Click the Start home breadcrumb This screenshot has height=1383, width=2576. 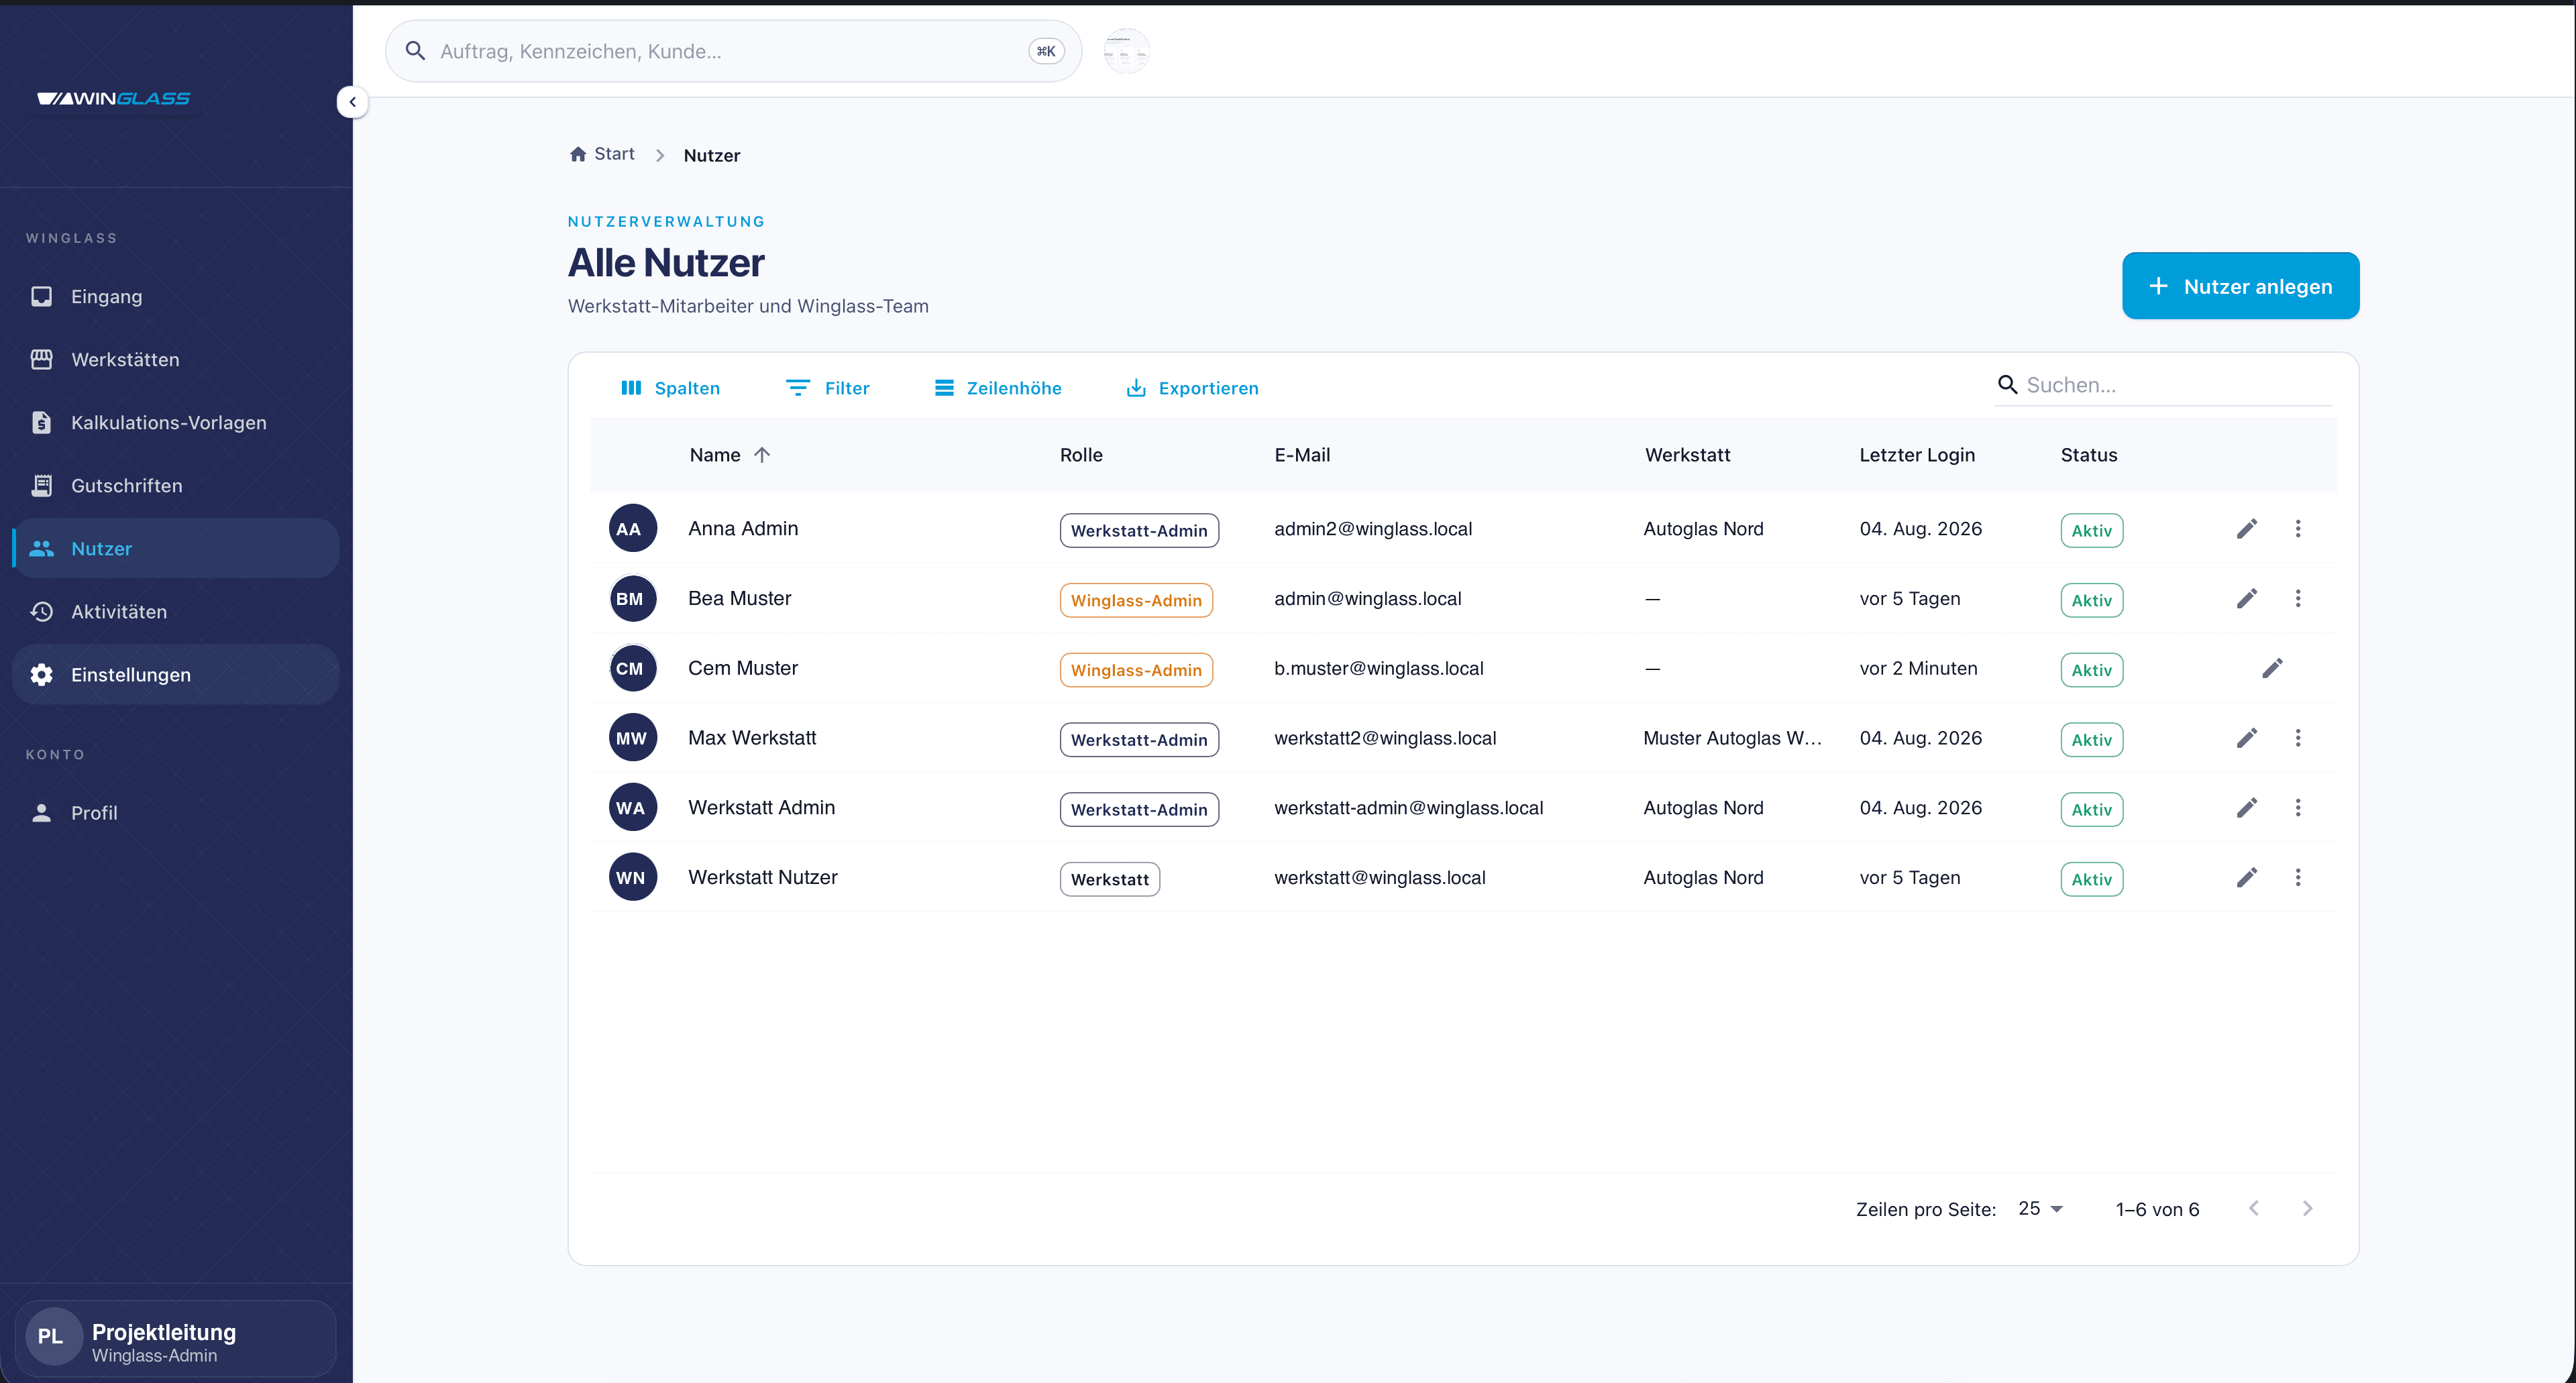(x=602, y=154)
